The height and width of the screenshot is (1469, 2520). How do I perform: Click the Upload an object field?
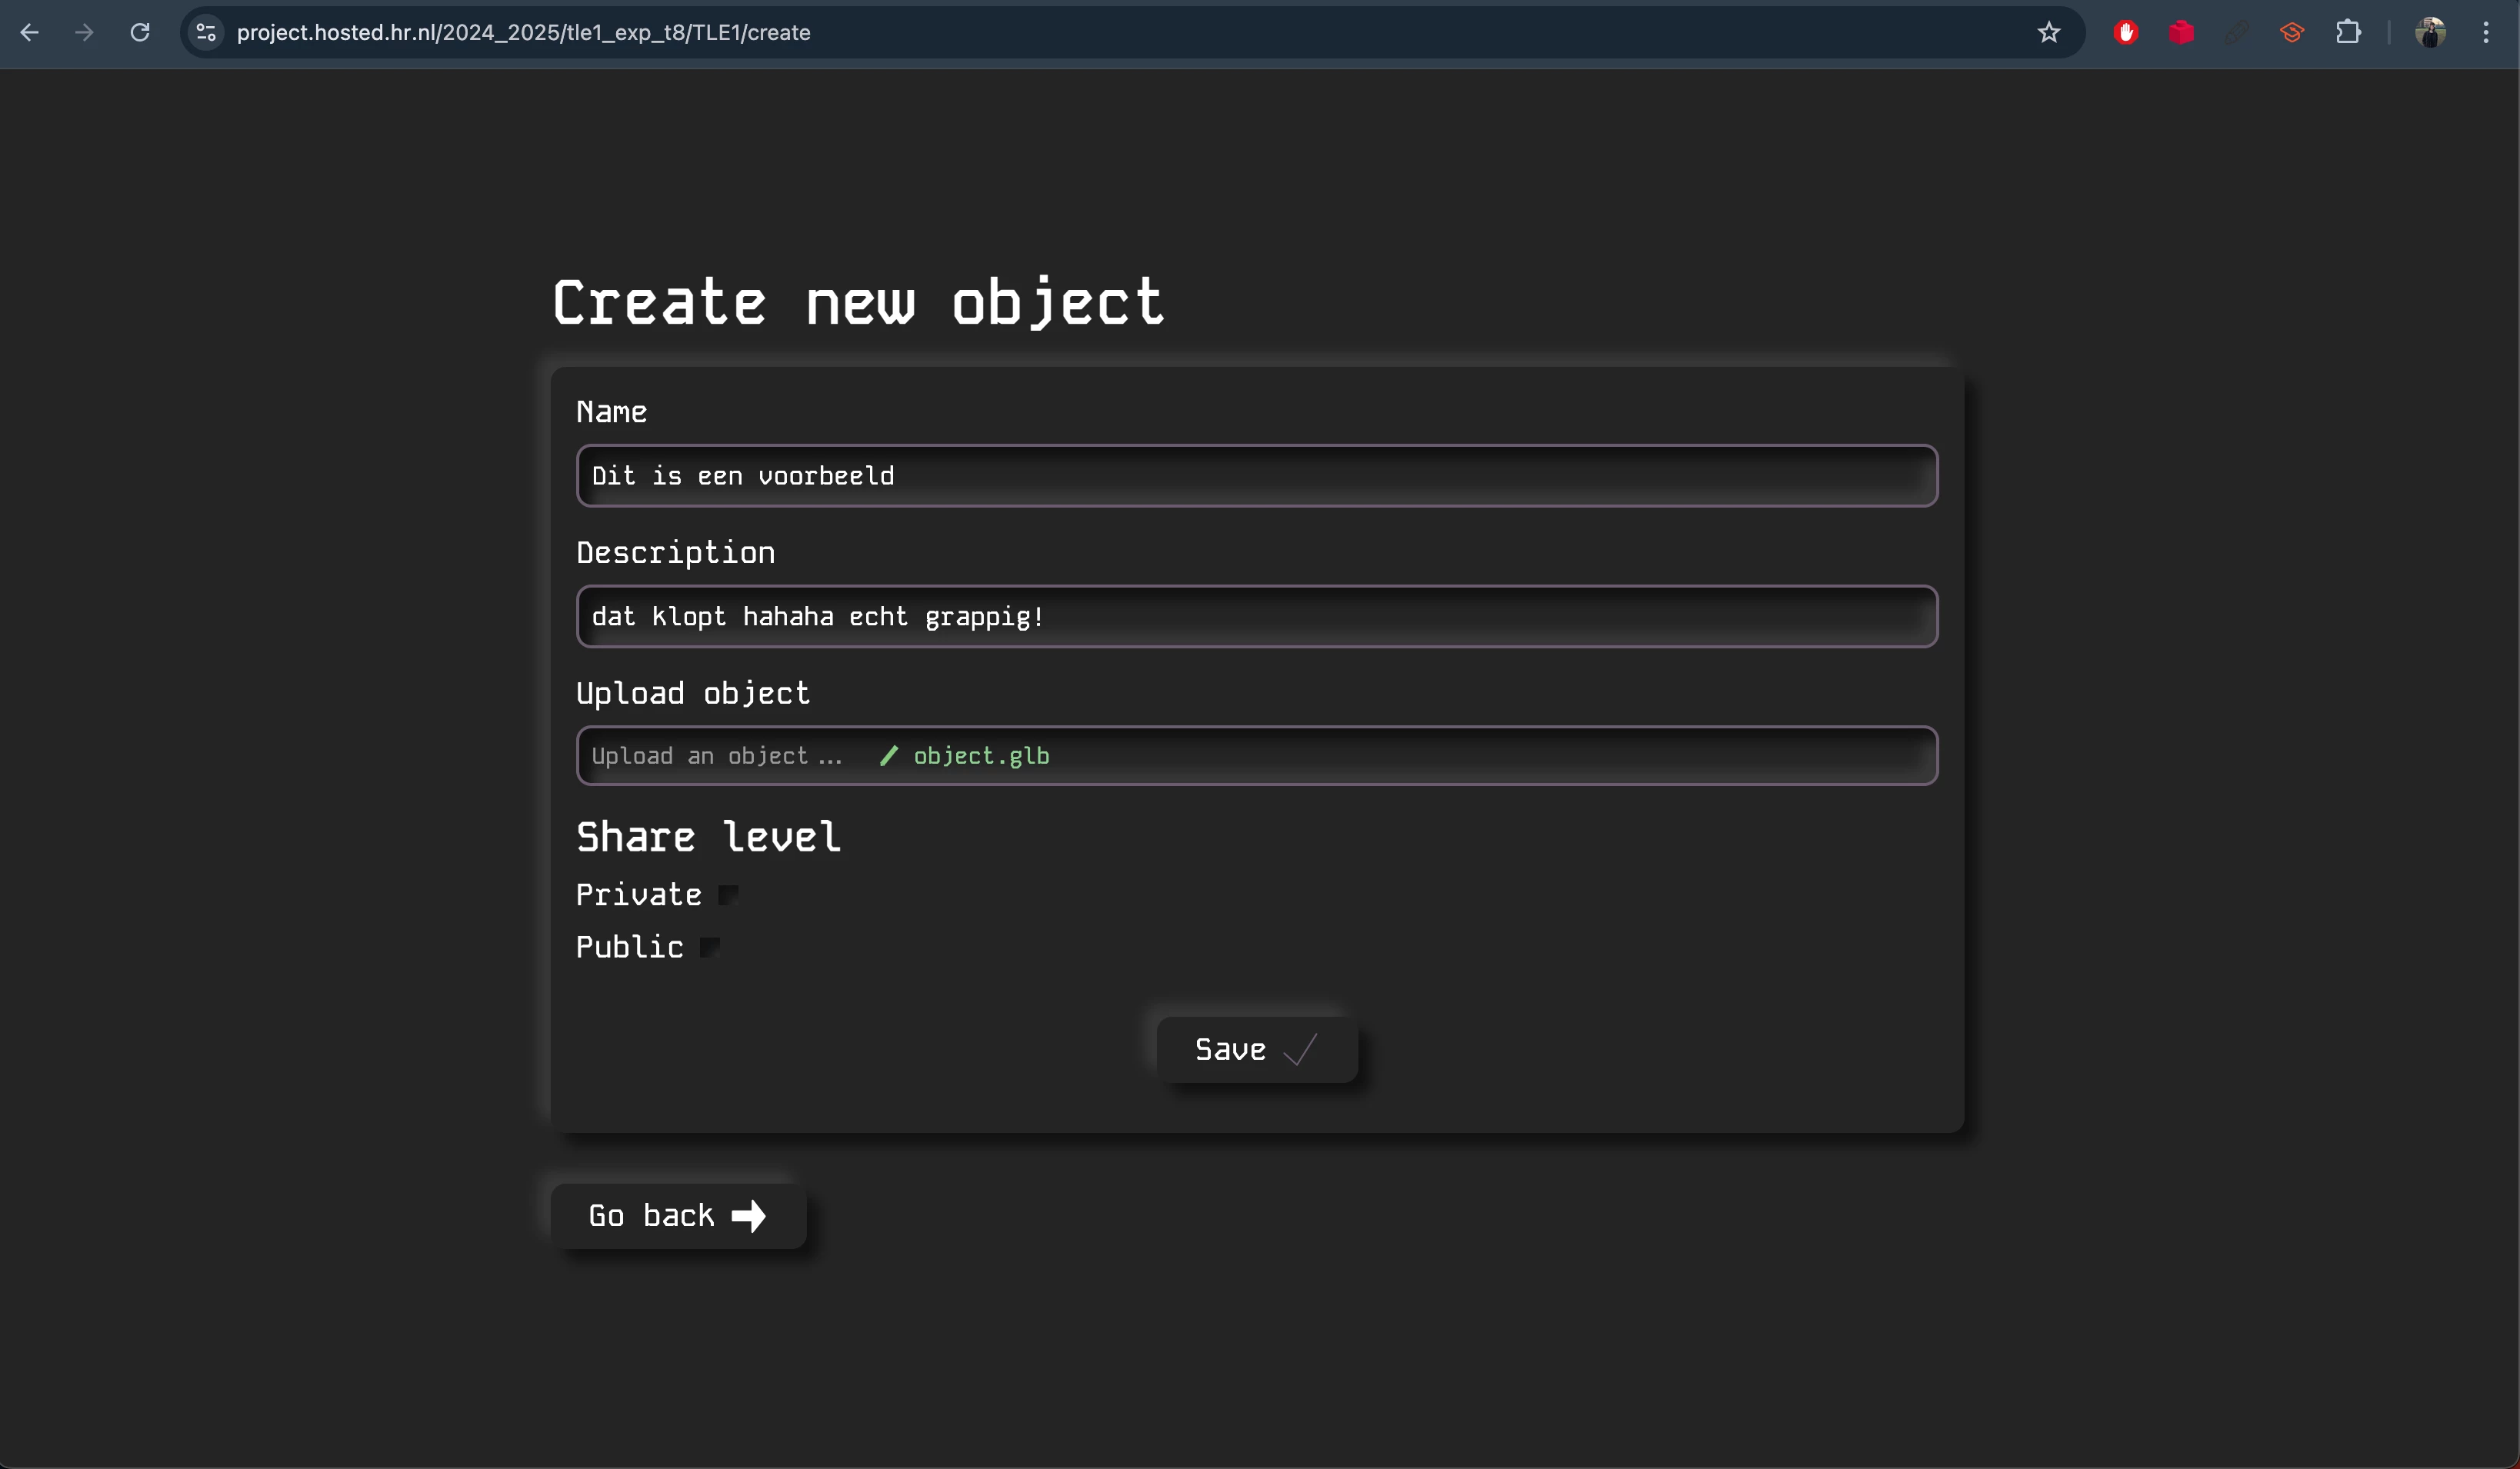tap(717, 756)
